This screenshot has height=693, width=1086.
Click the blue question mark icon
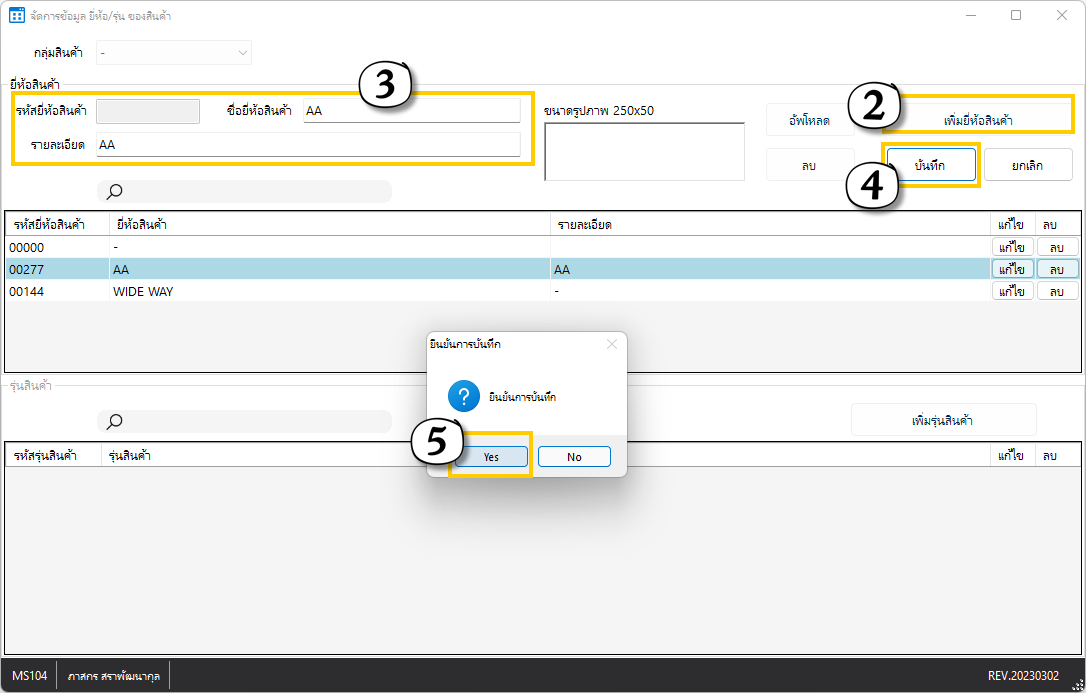[464, 397]
